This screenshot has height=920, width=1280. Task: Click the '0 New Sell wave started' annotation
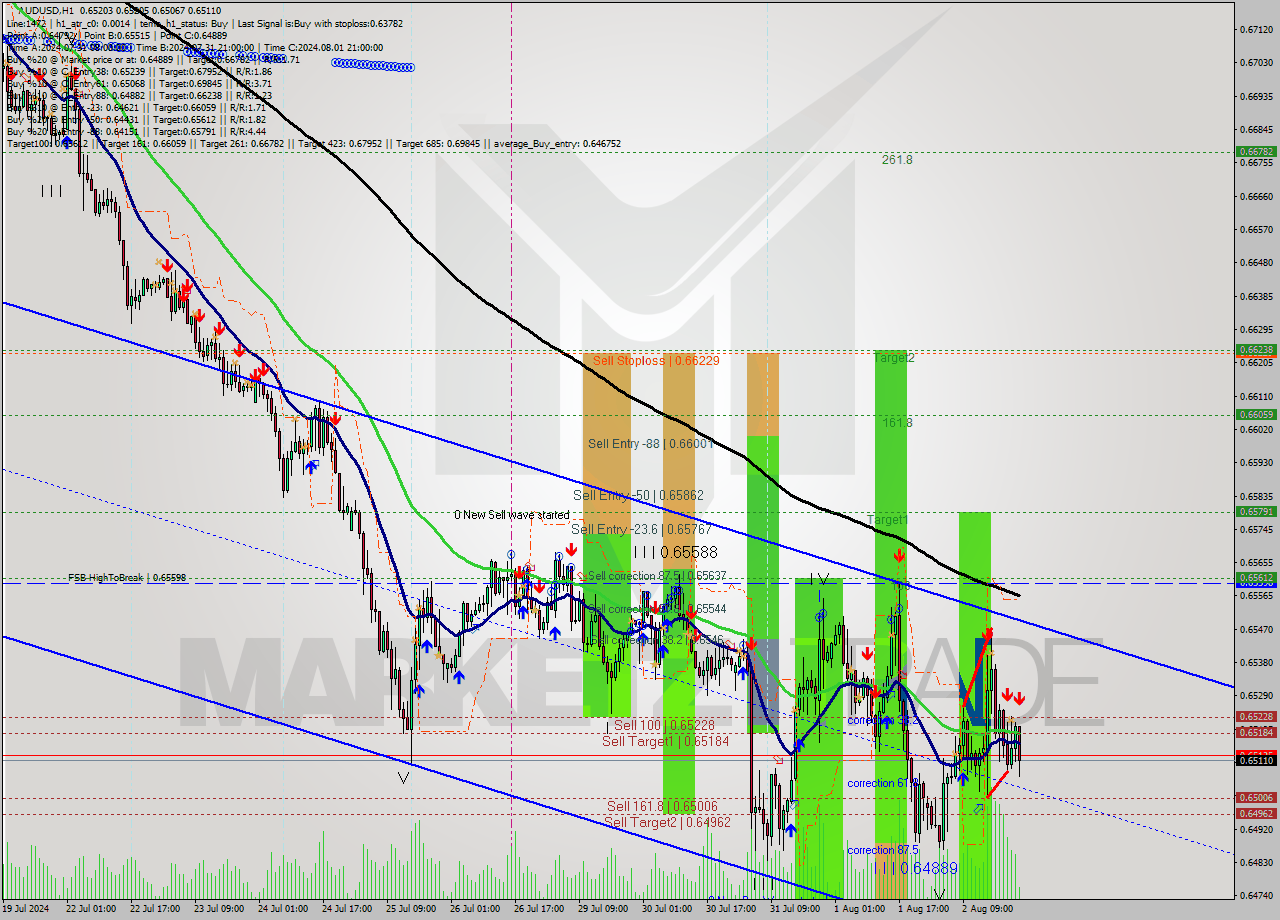(x=511, y=515)
